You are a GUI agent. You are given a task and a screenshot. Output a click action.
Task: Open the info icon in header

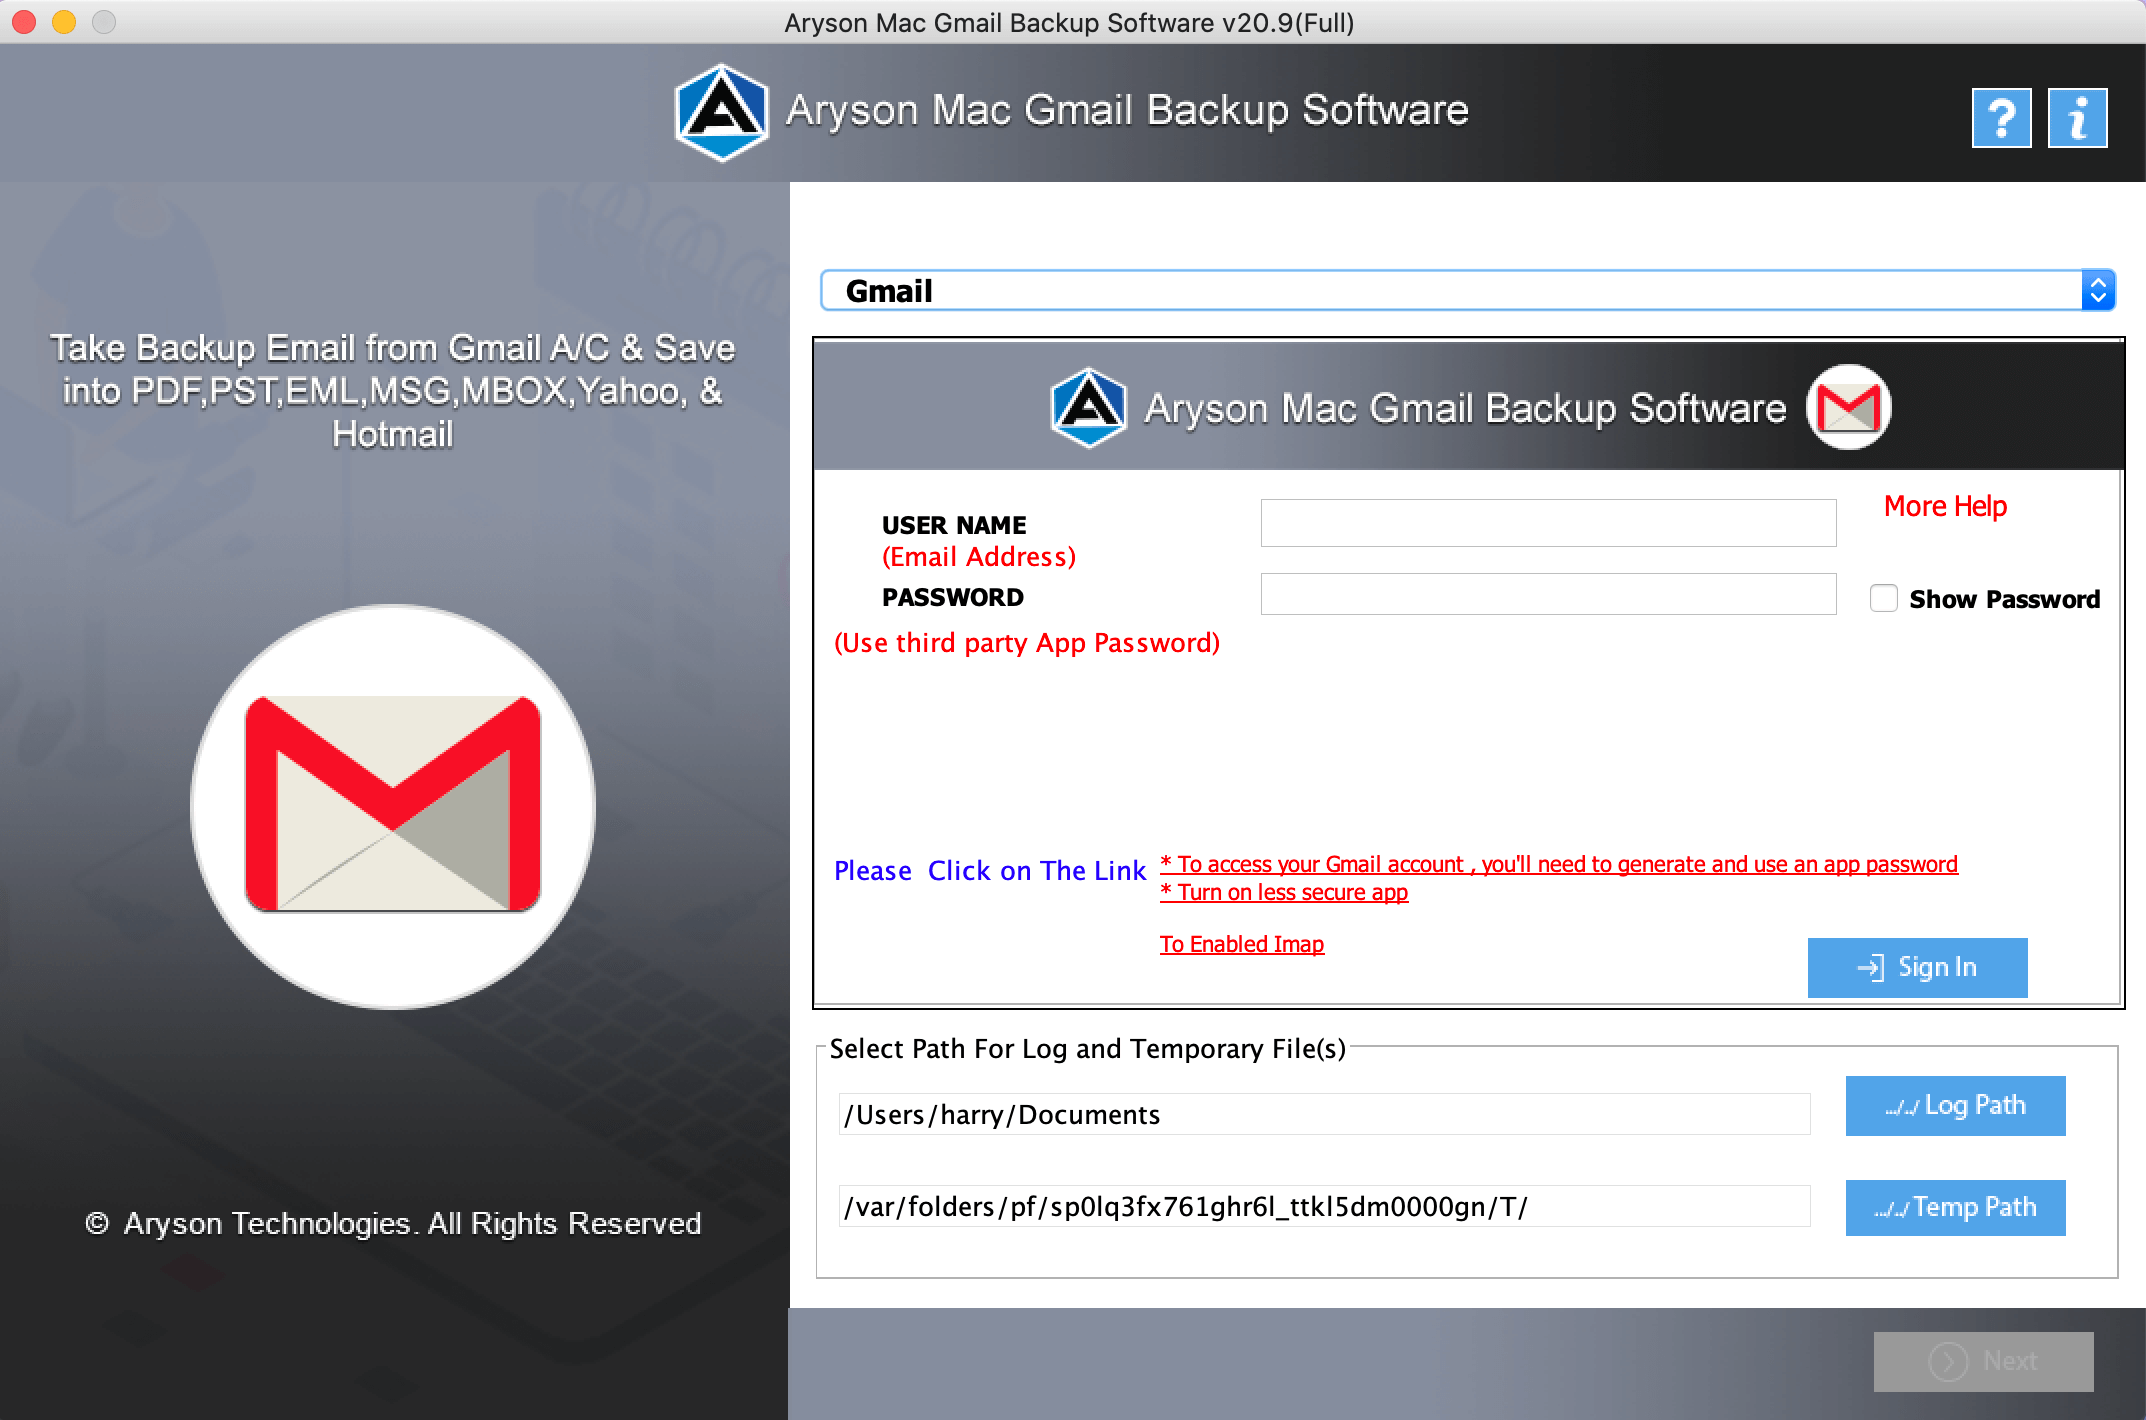pyautogui.click(x=2077, y=118)
